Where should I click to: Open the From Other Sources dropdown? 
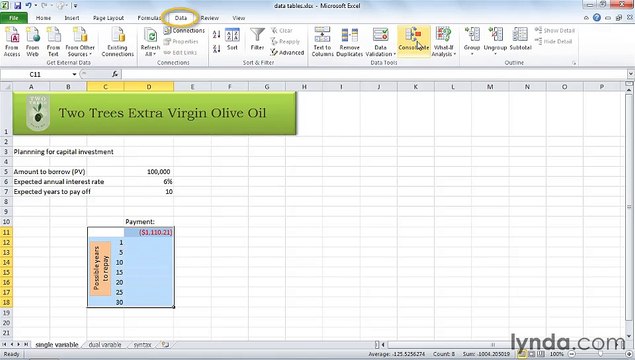(80, 41)
